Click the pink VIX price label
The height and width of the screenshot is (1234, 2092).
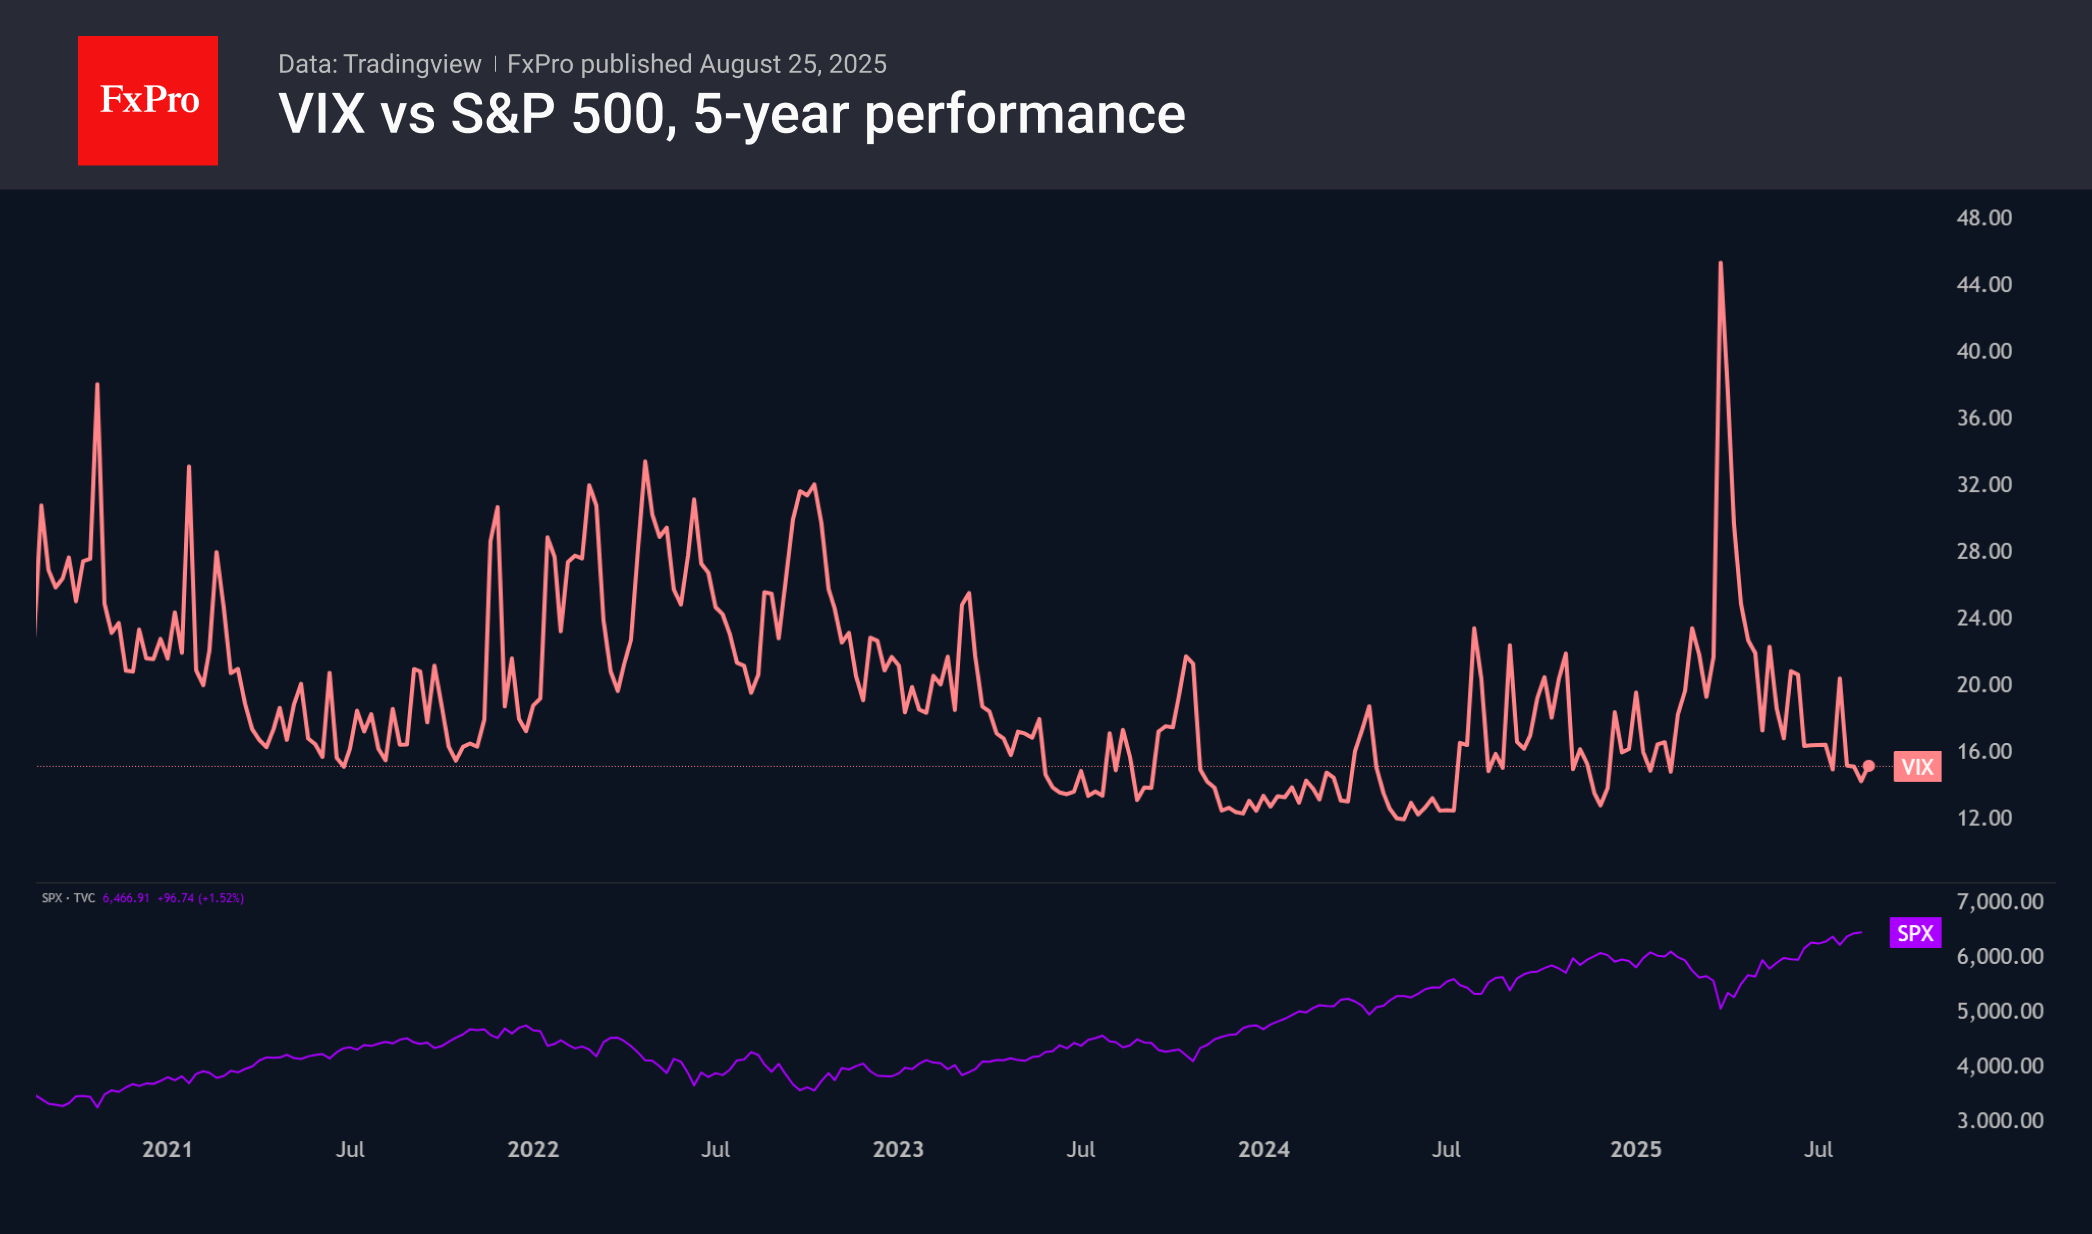point(1916,767)
